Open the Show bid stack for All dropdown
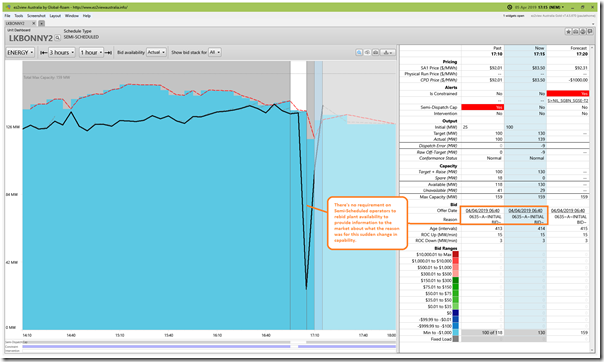This screenshot has height=362, width=604. coord(215,52)
